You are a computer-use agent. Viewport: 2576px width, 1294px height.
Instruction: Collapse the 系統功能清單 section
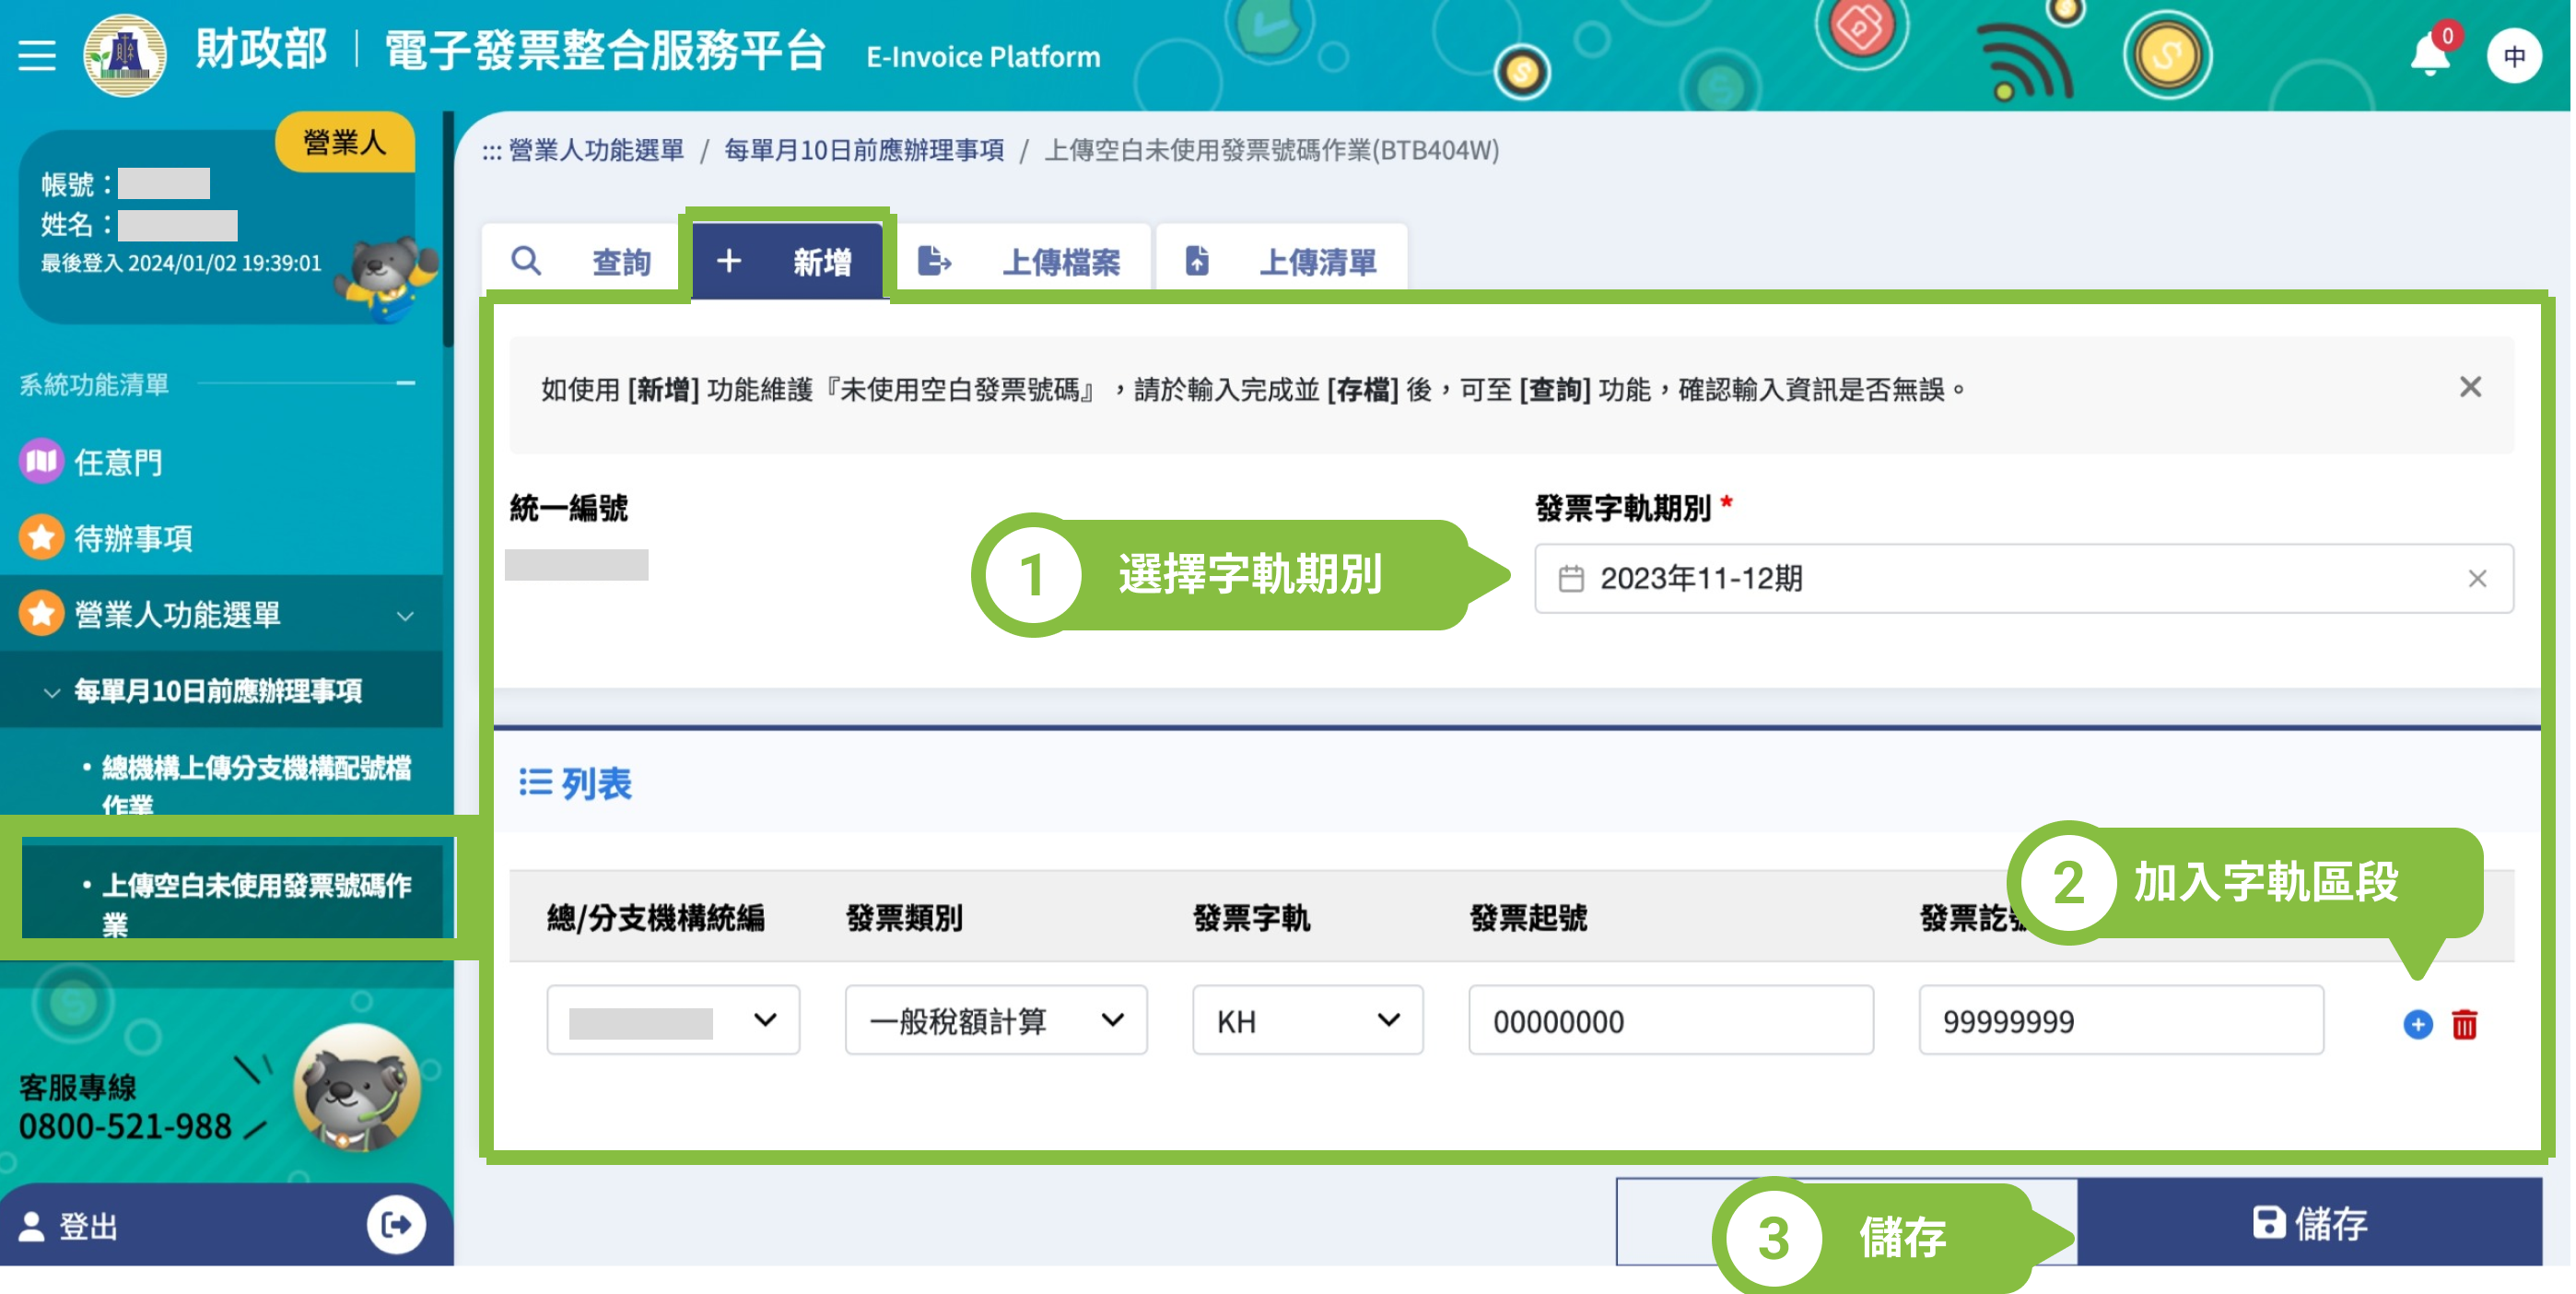click(x=406, y=384)
